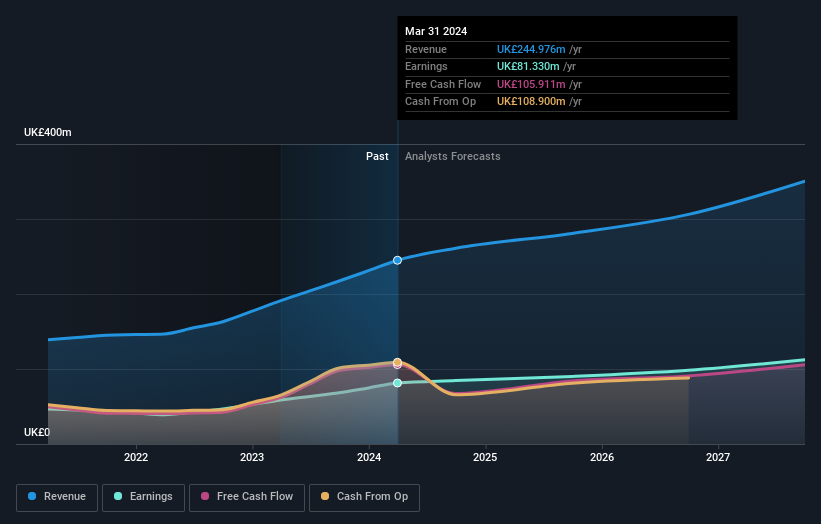Screen dimensions: 821x524
Task: Click the blue Revenue legend dot
Action: coord(32,496)
